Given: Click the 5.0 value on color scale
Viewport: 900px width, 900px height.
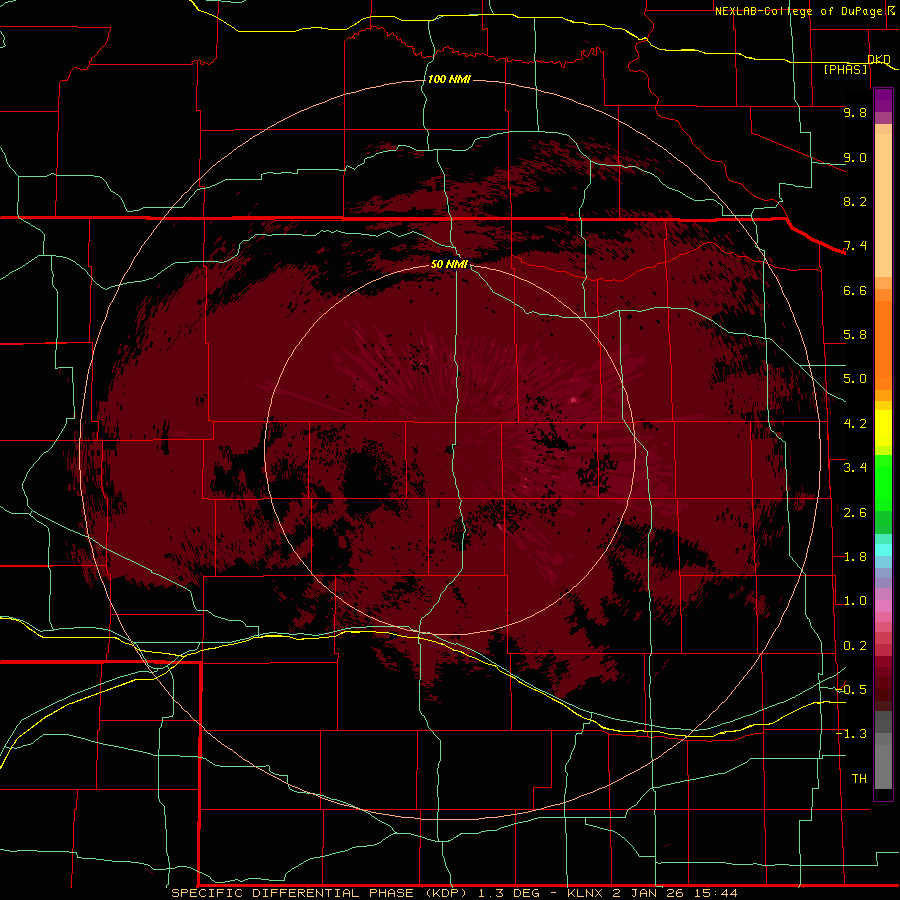Looking at the screenshot, I should click(x=855, y=379).
